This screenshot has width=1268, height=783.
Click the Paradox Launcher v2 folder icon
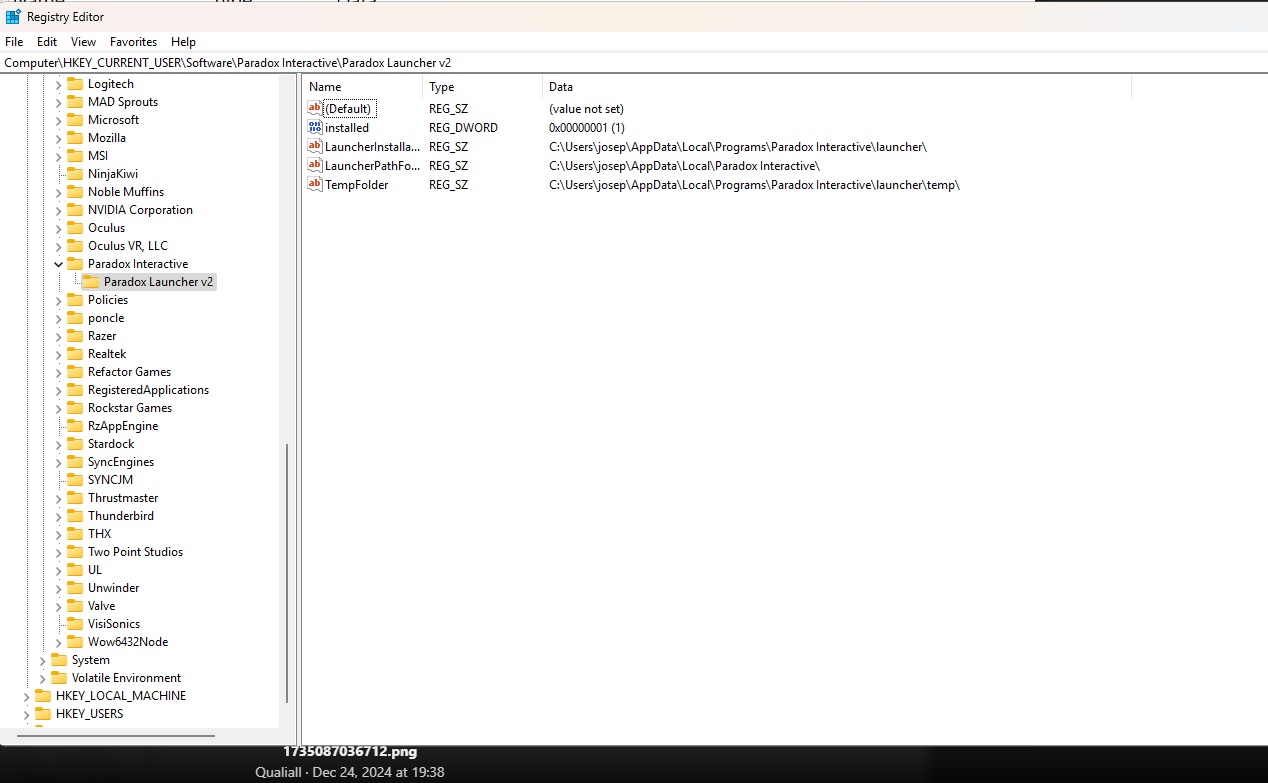[91, 282]
